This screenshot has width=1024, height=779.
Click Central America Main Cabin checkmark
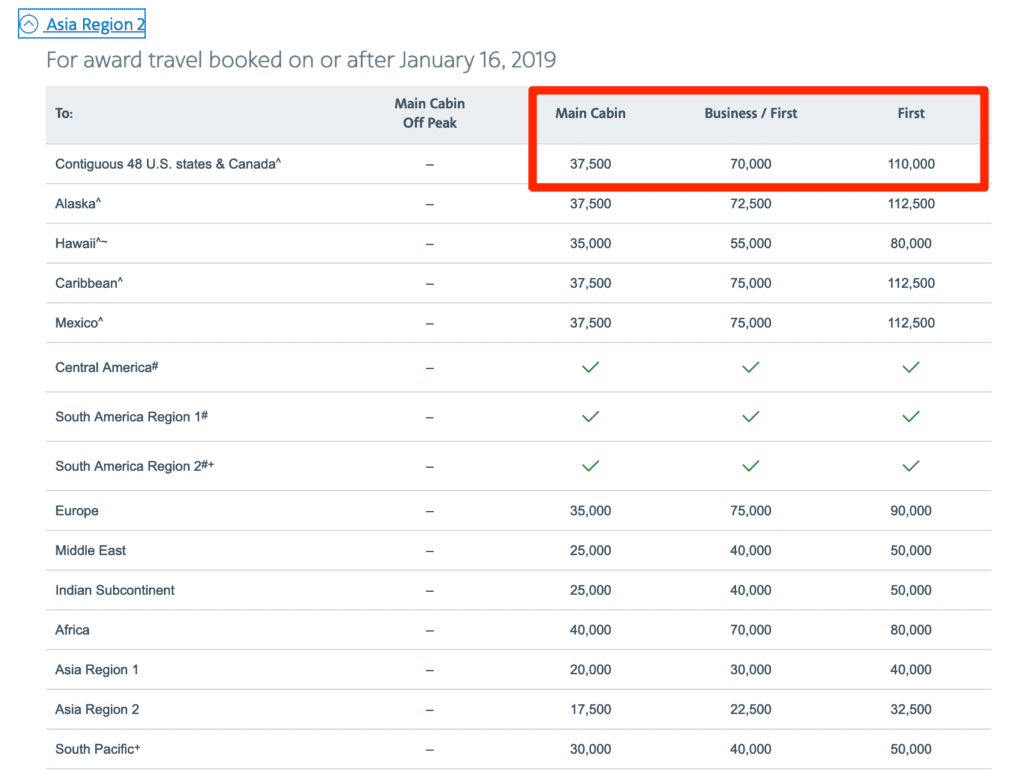(590, 368)
